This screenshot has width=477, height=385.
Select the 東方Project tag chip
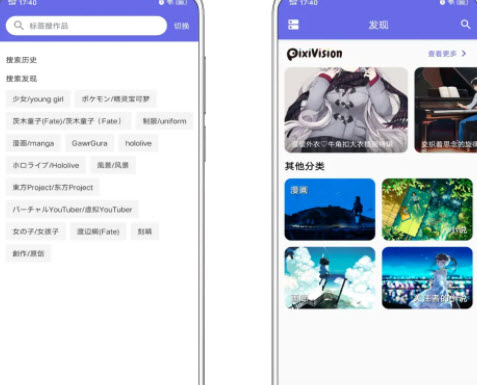[x=53, y=187]
